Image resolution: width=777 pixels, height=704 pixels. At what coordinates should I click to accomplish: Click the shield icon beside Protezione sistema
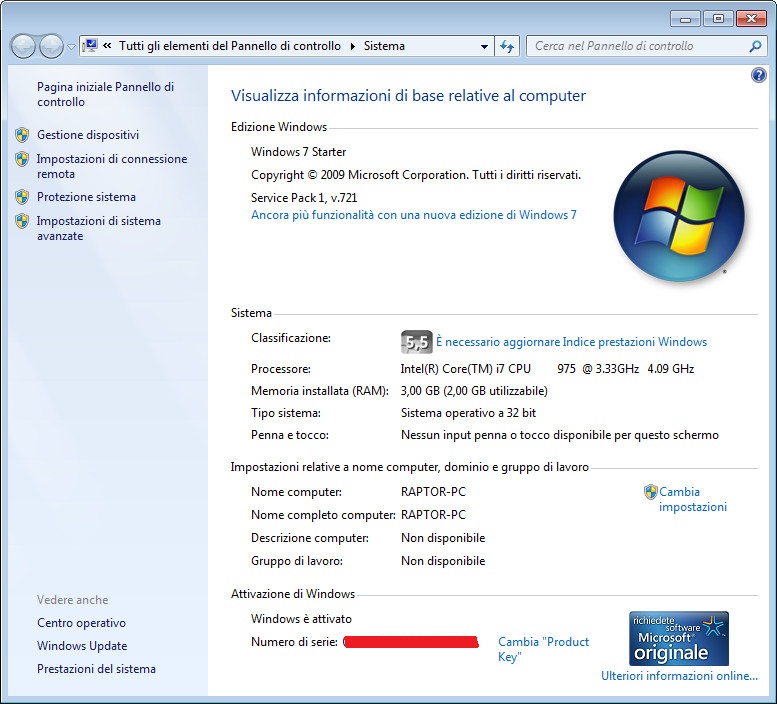click(x=22, y=197)
